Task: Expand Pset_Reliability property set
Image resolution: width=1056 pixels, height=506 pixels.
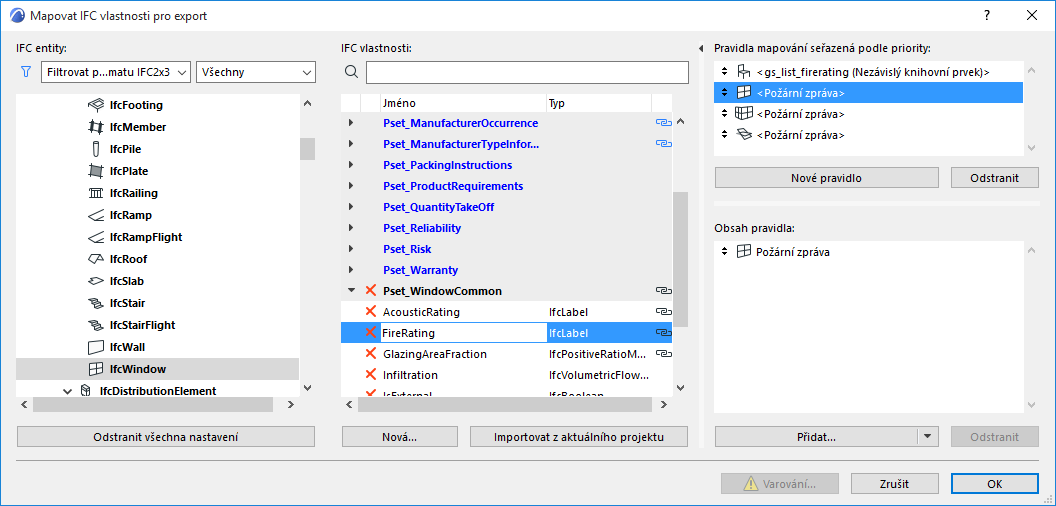Action: tap(351, 228)
